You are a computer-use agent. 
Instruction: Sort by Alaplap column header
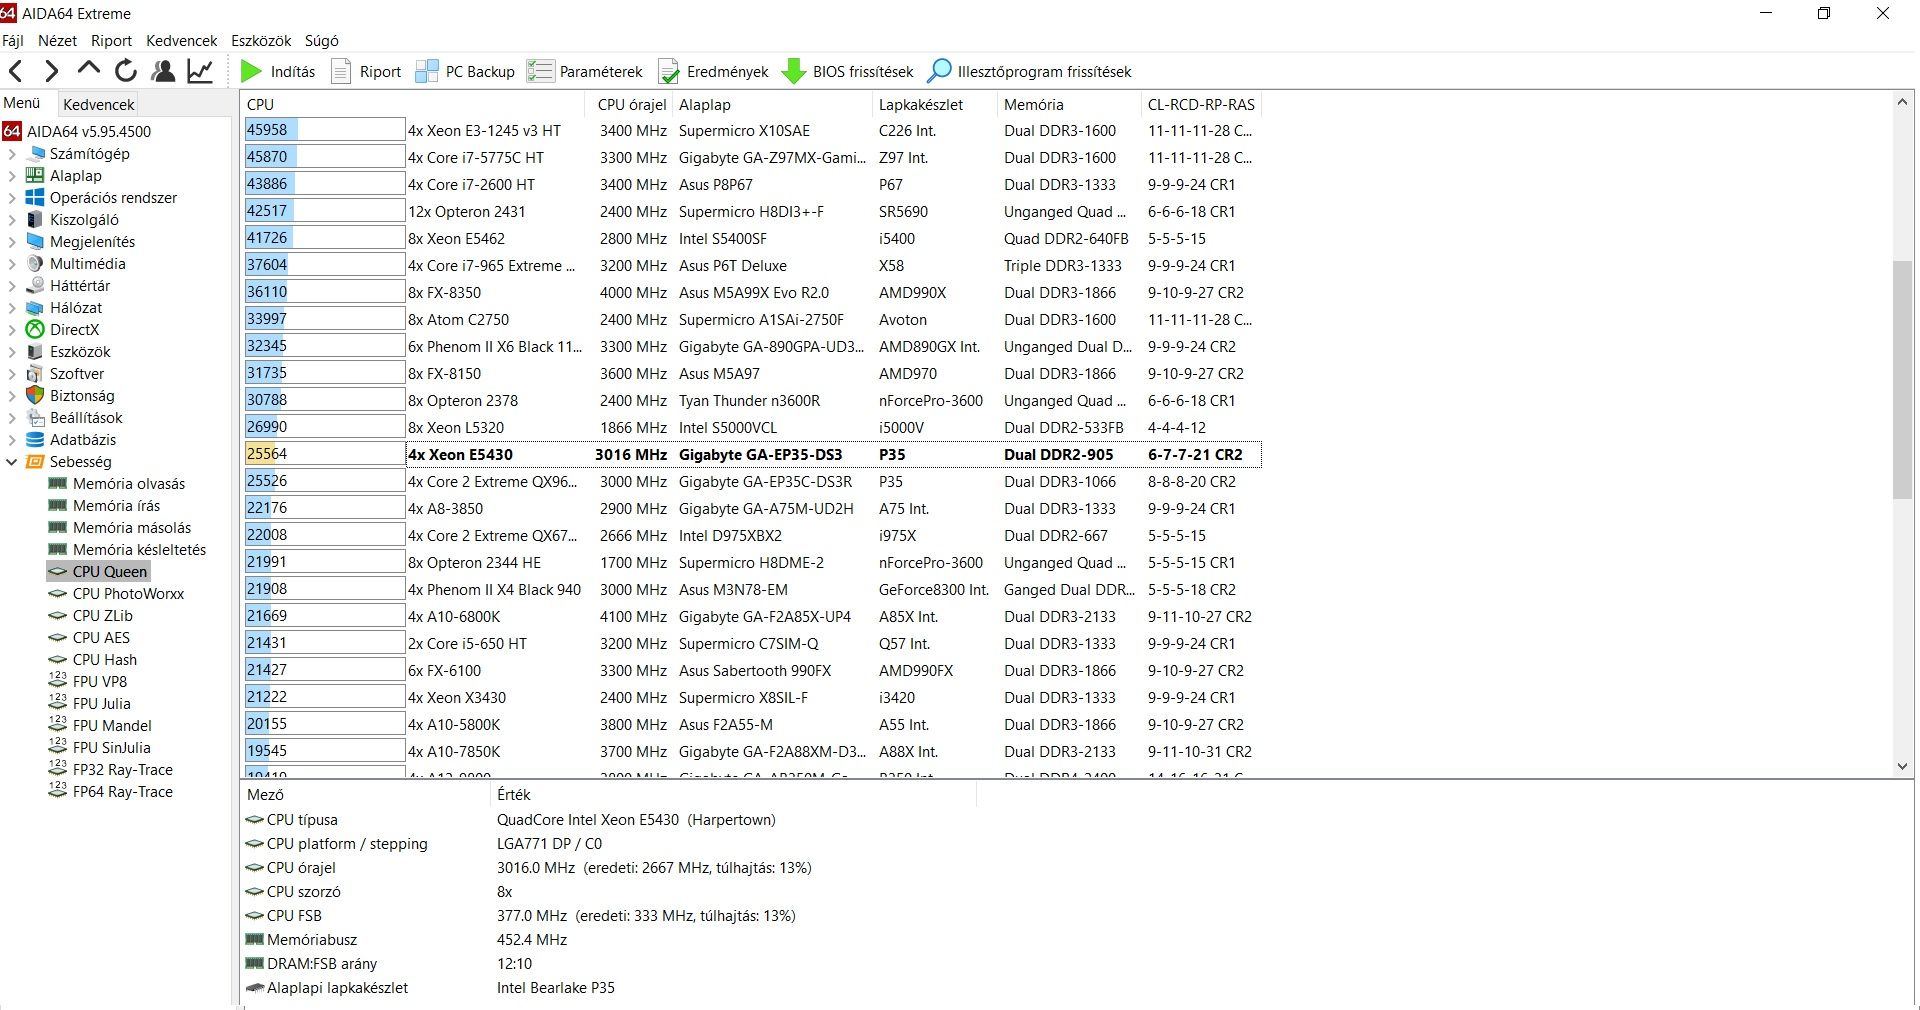772,104
